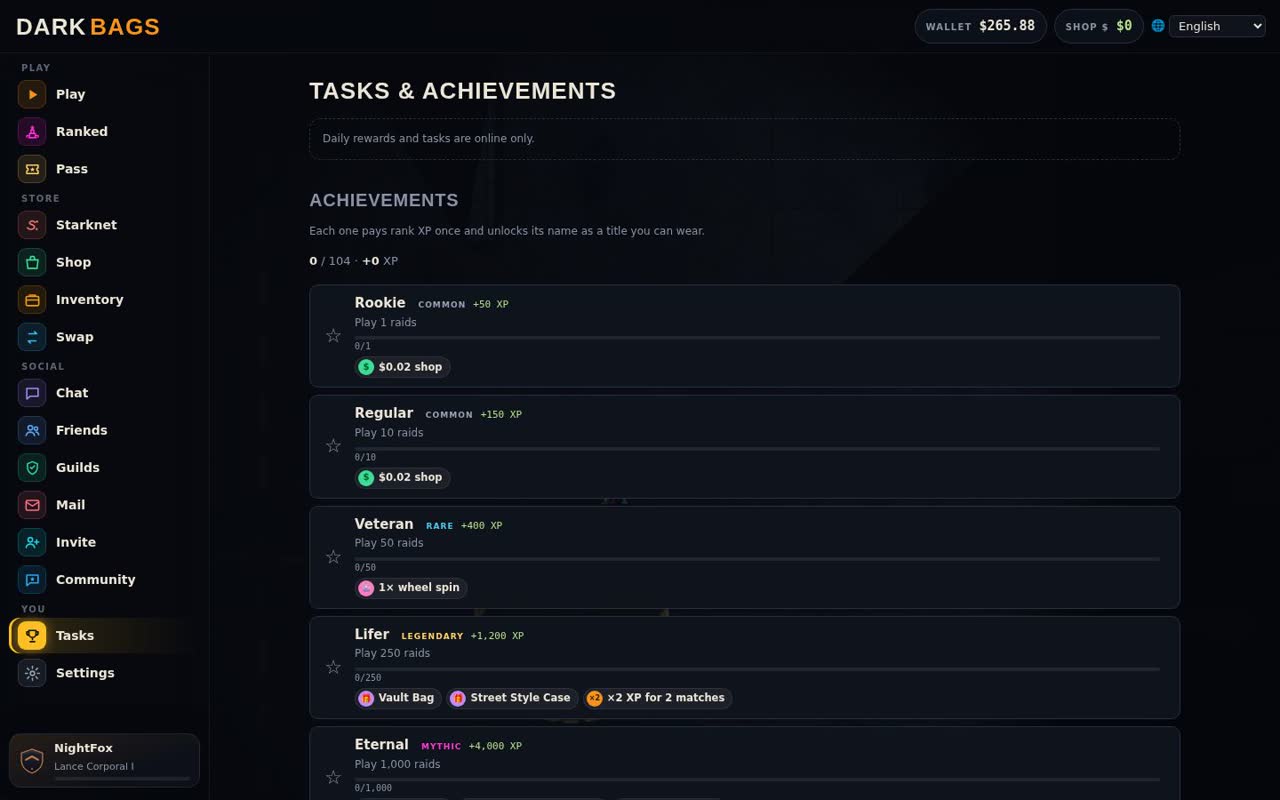Open the Invite user-plus icon
Image resolution: width=1280 pixels, height=800 pixels.
32,542
